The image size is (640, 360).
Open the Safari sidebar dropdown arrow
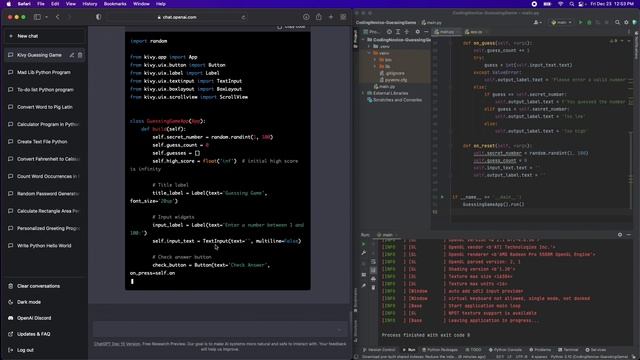tap(47, 17)
